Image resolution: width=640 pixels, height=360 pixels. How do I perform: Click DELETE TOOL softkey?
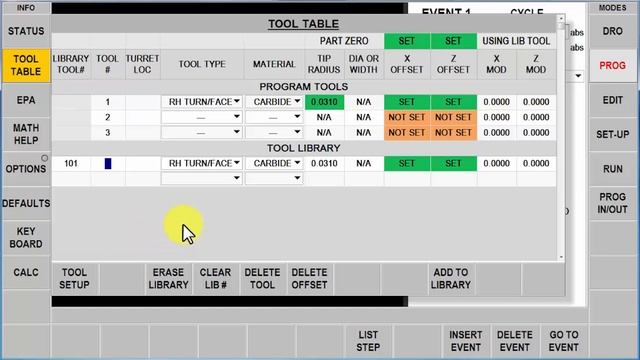click(262, 279)
